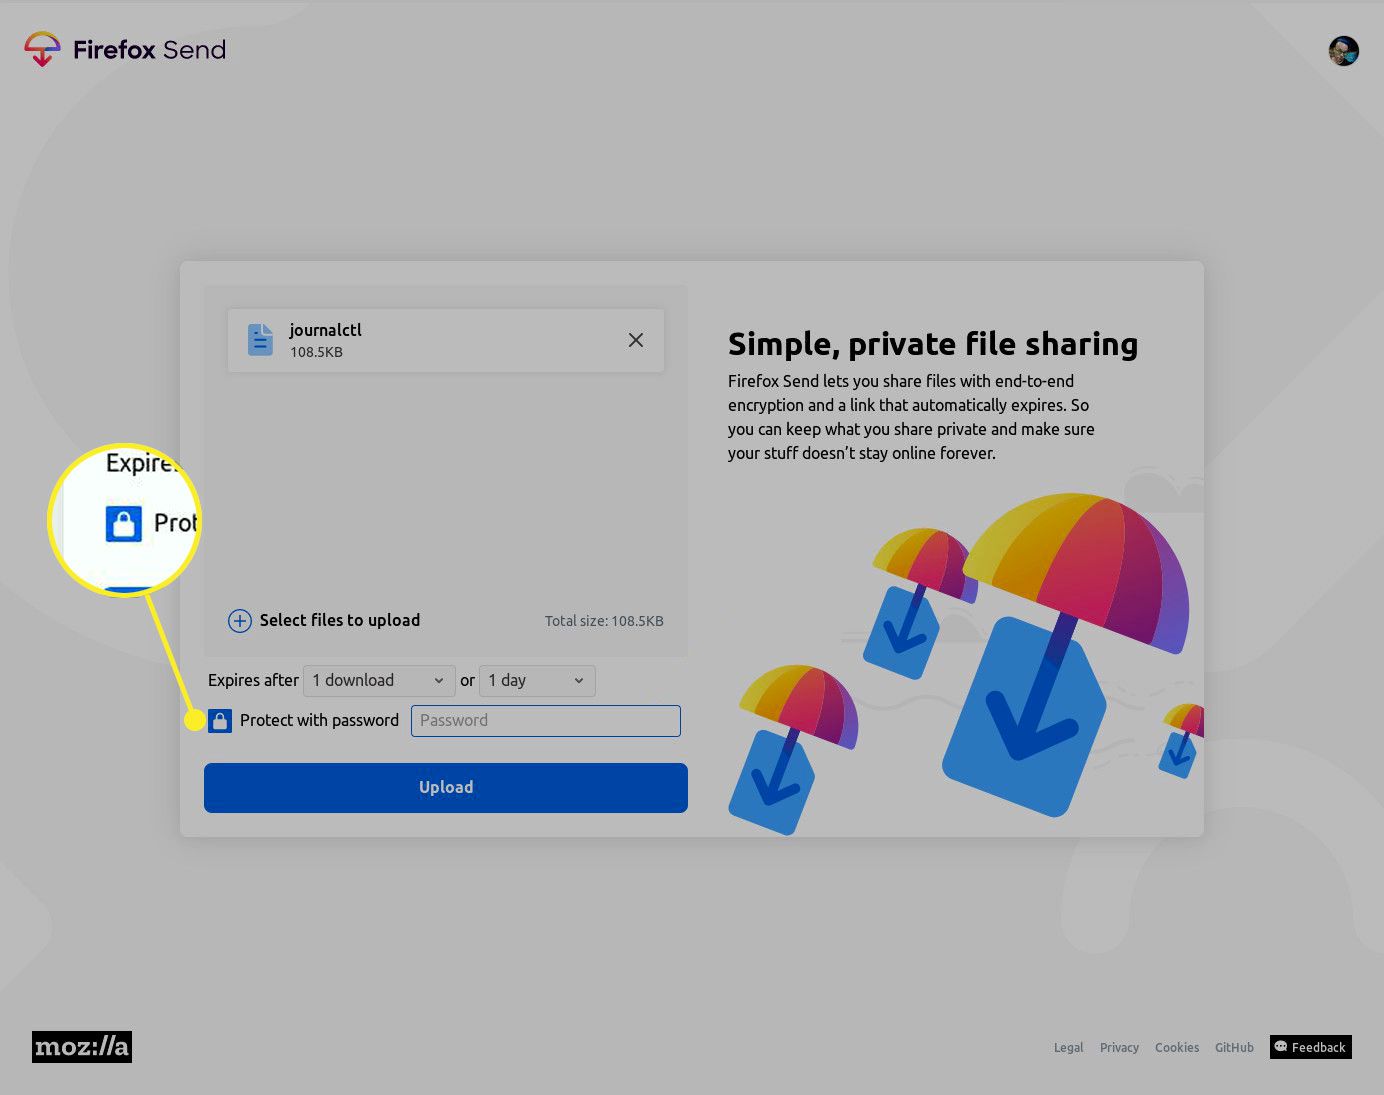This screenshot has height=1095, width=1384.
Task: Click the blue Upload button
Action: point(446,788)
